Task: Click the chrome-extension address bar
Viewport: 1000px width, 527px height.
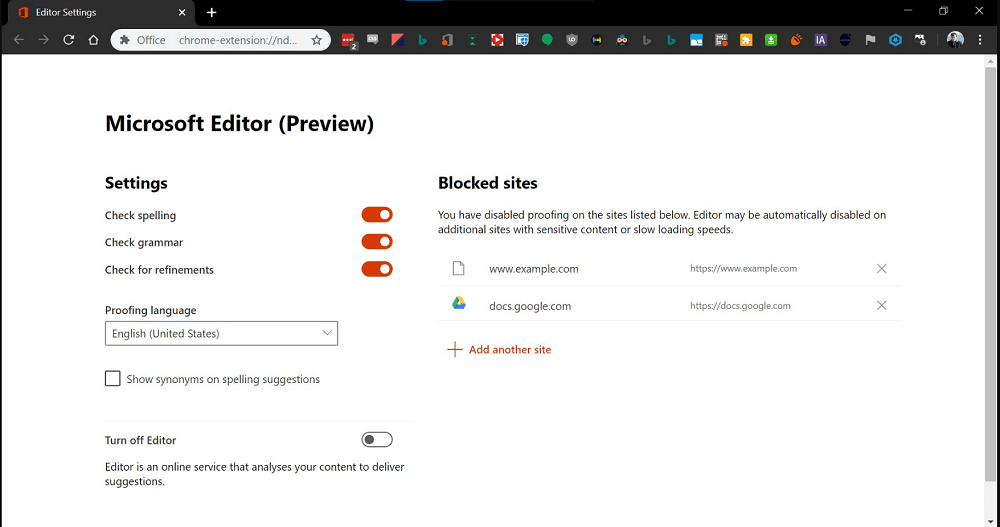Action: click(221, 40)
